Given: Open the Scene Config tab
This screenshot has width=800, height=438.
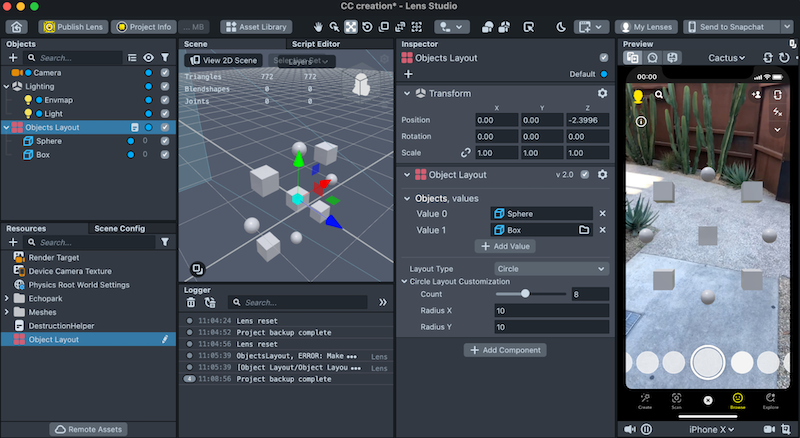Looking at the screenshot, I should (x=119, y=228).
